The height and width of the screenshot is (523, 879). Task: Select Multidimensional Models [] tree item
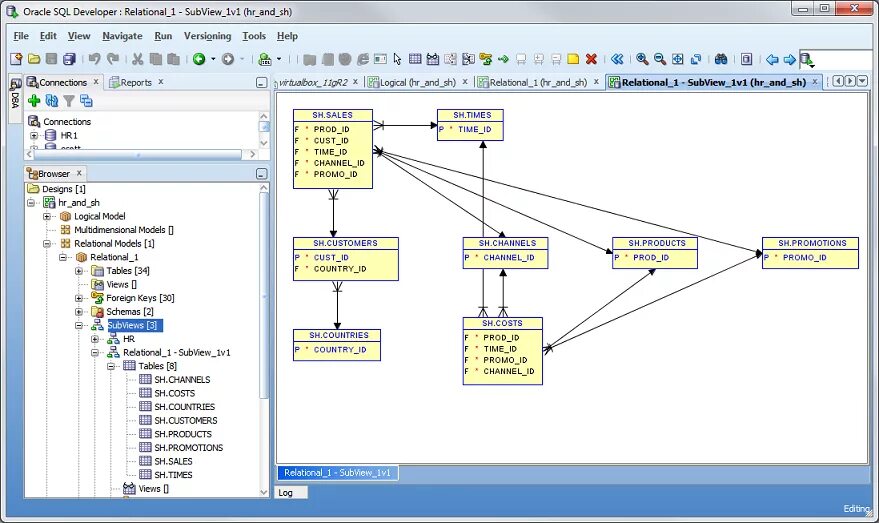tap(124, 230)
